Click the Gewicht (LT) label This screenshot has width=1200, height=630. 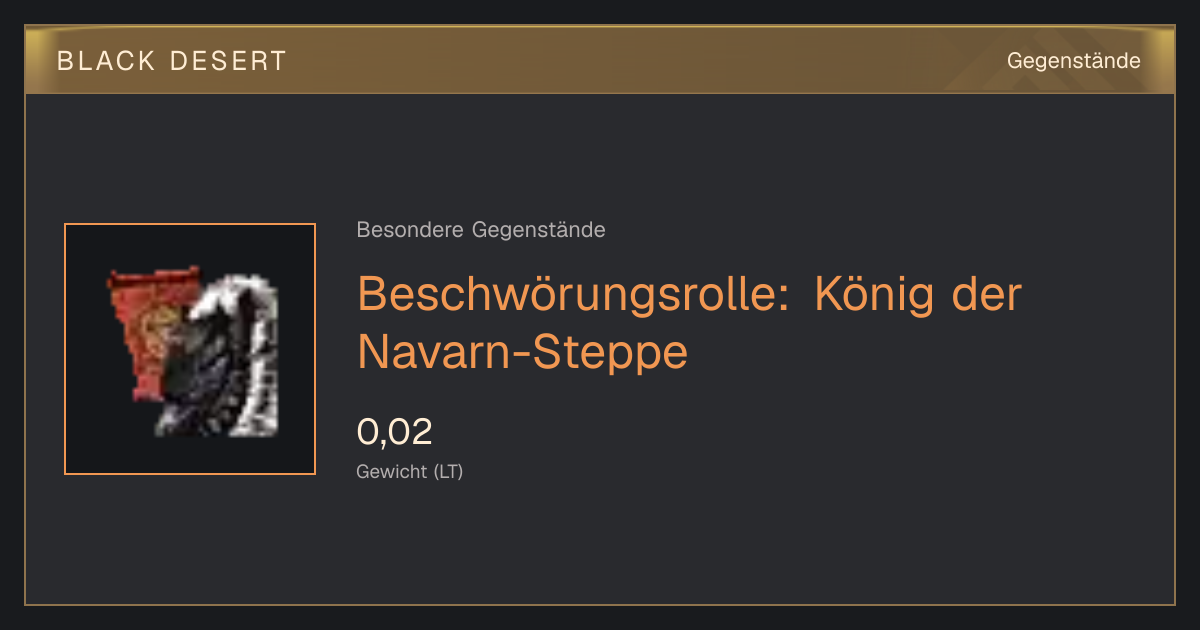[x=410, y=472]
